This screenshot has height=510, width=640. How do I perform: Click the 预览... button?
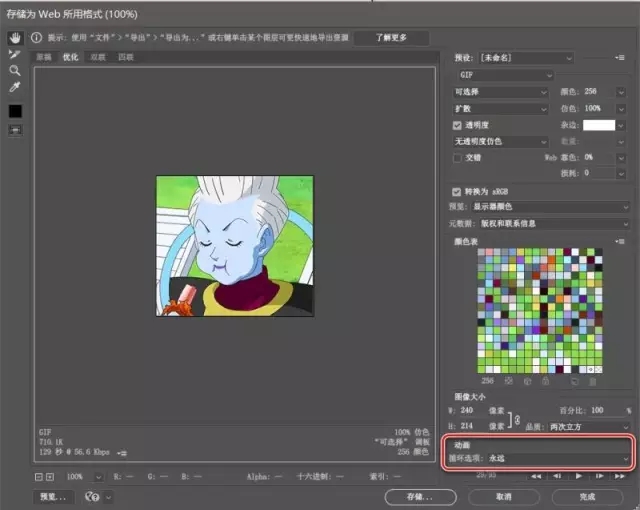(x=53, y=497)
